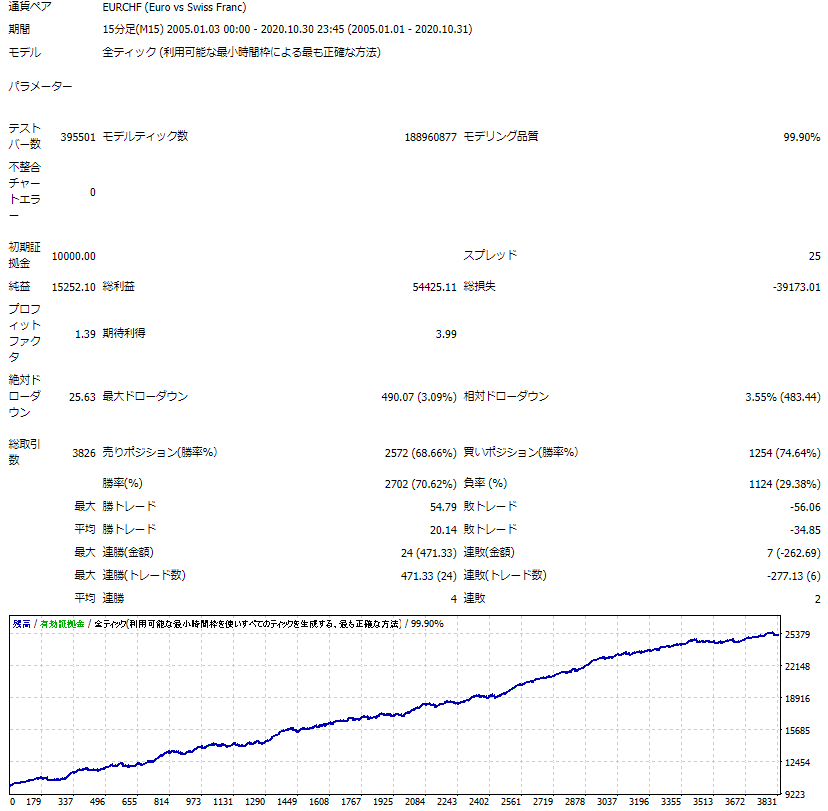Select the absolute drawdown value '25.63'
Viewport: 828px width, 811px height.
click(x=82, y=397)
